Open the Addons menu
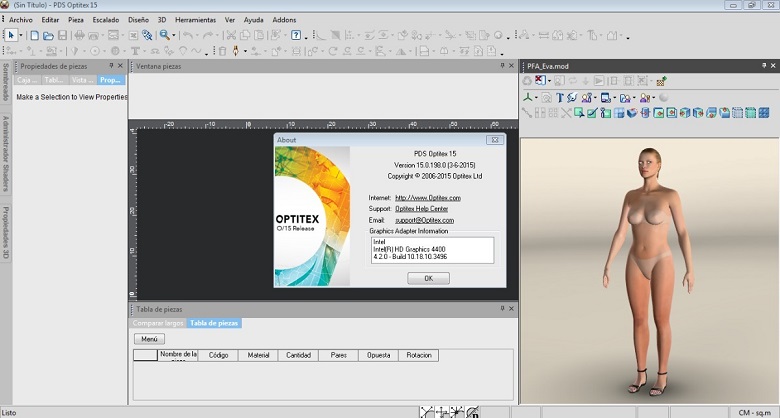780x418 pixels. tap(284, 20)
